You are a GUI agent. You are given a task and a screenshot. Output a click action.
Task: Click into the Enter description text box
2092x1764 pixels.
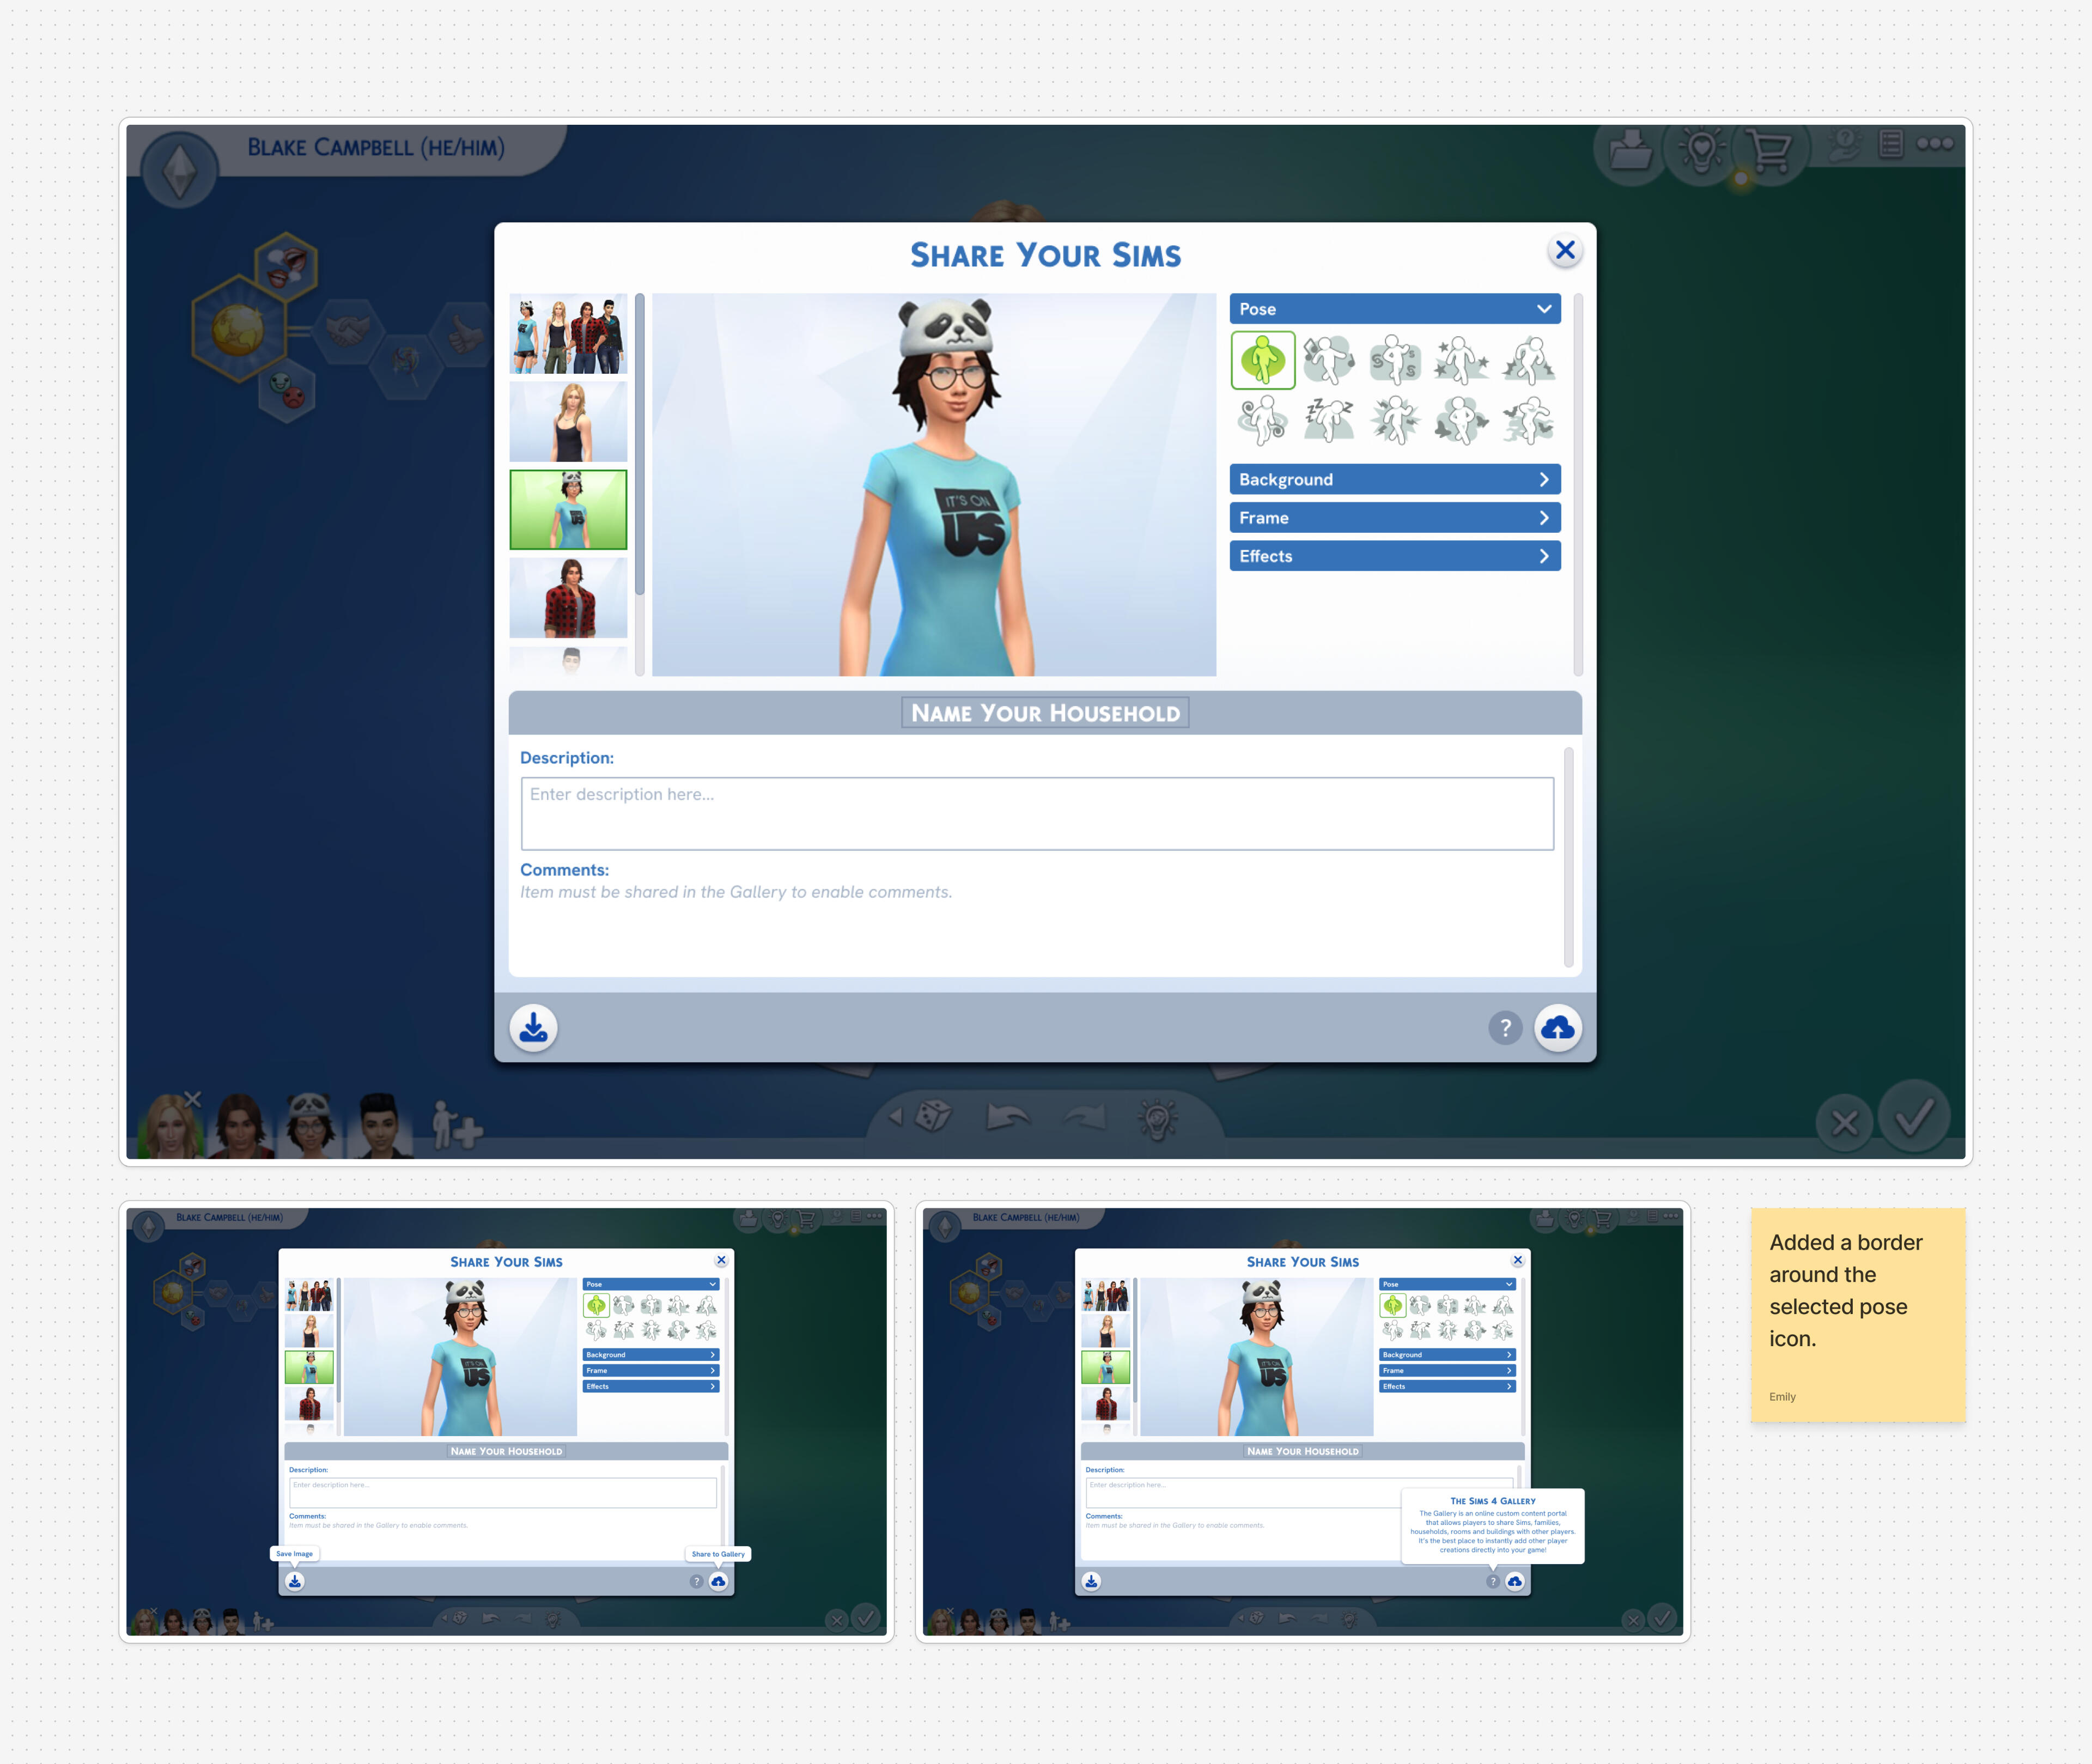click(x=1037, y=813)
